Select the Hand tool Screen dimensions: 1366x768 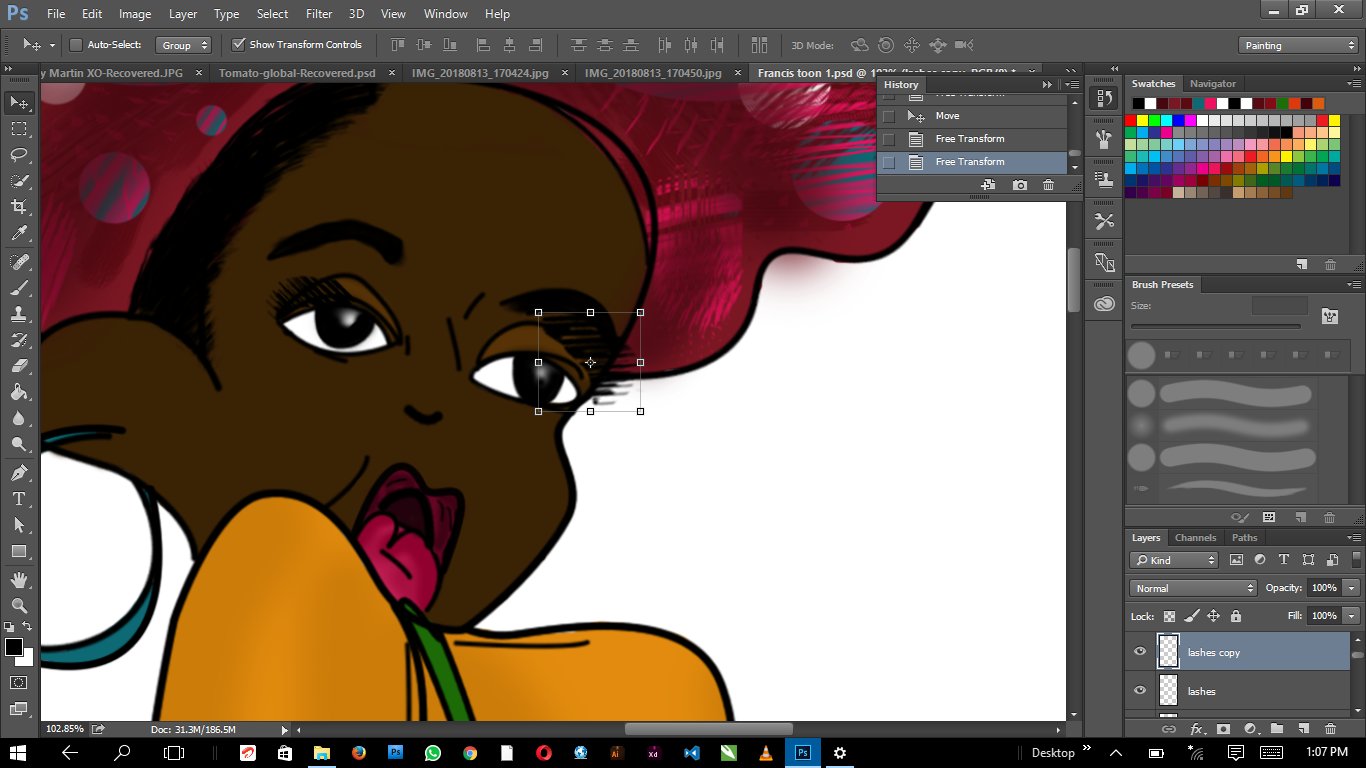coord(19,580)
